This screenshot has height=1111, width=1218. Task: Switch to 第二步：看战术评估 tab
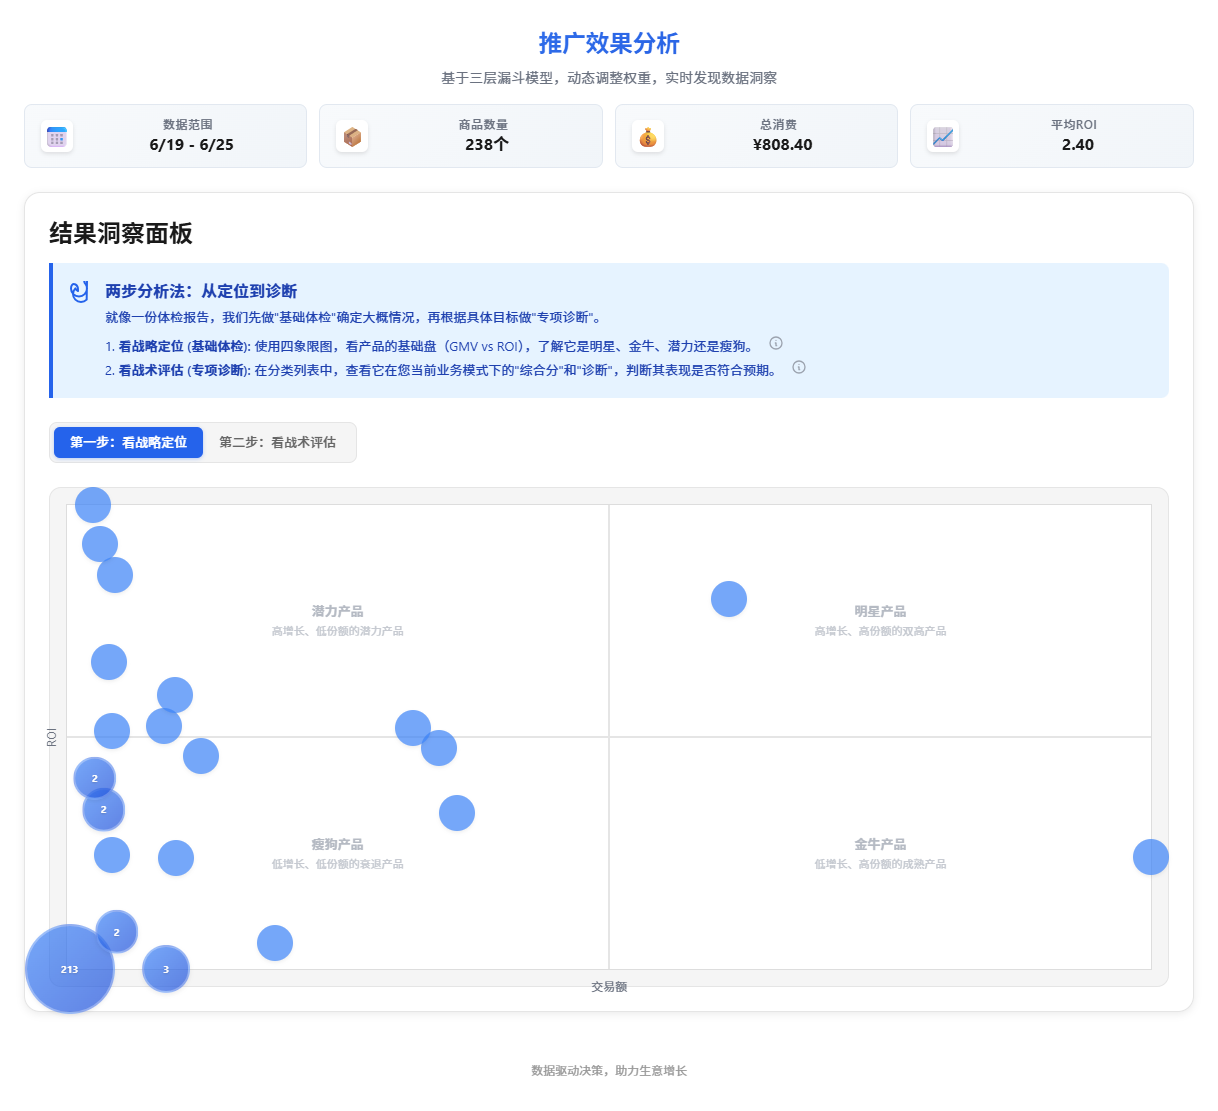tap(277, 442)
